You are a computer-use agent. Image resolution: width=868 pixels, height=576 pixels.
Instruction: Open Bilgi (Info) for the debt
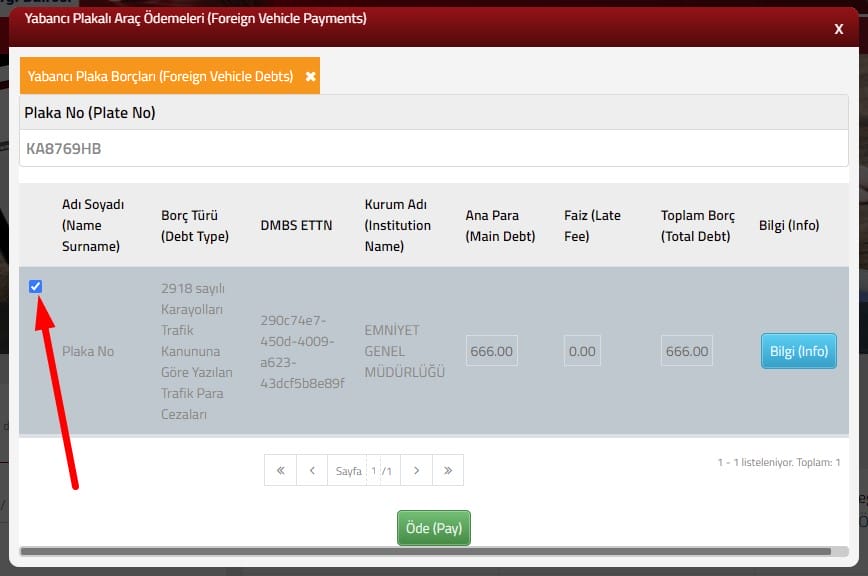(x=798, y=351)
